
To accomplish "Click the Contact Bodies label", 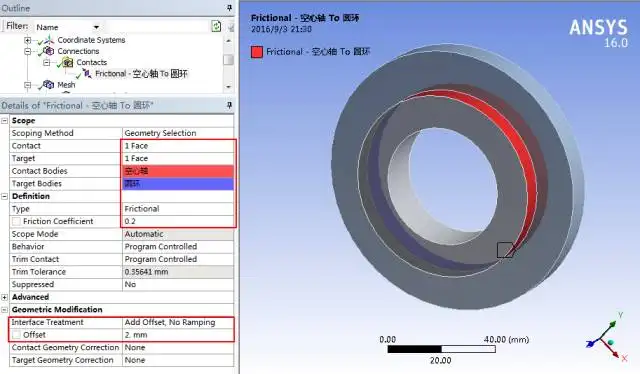I will (39, 171).
